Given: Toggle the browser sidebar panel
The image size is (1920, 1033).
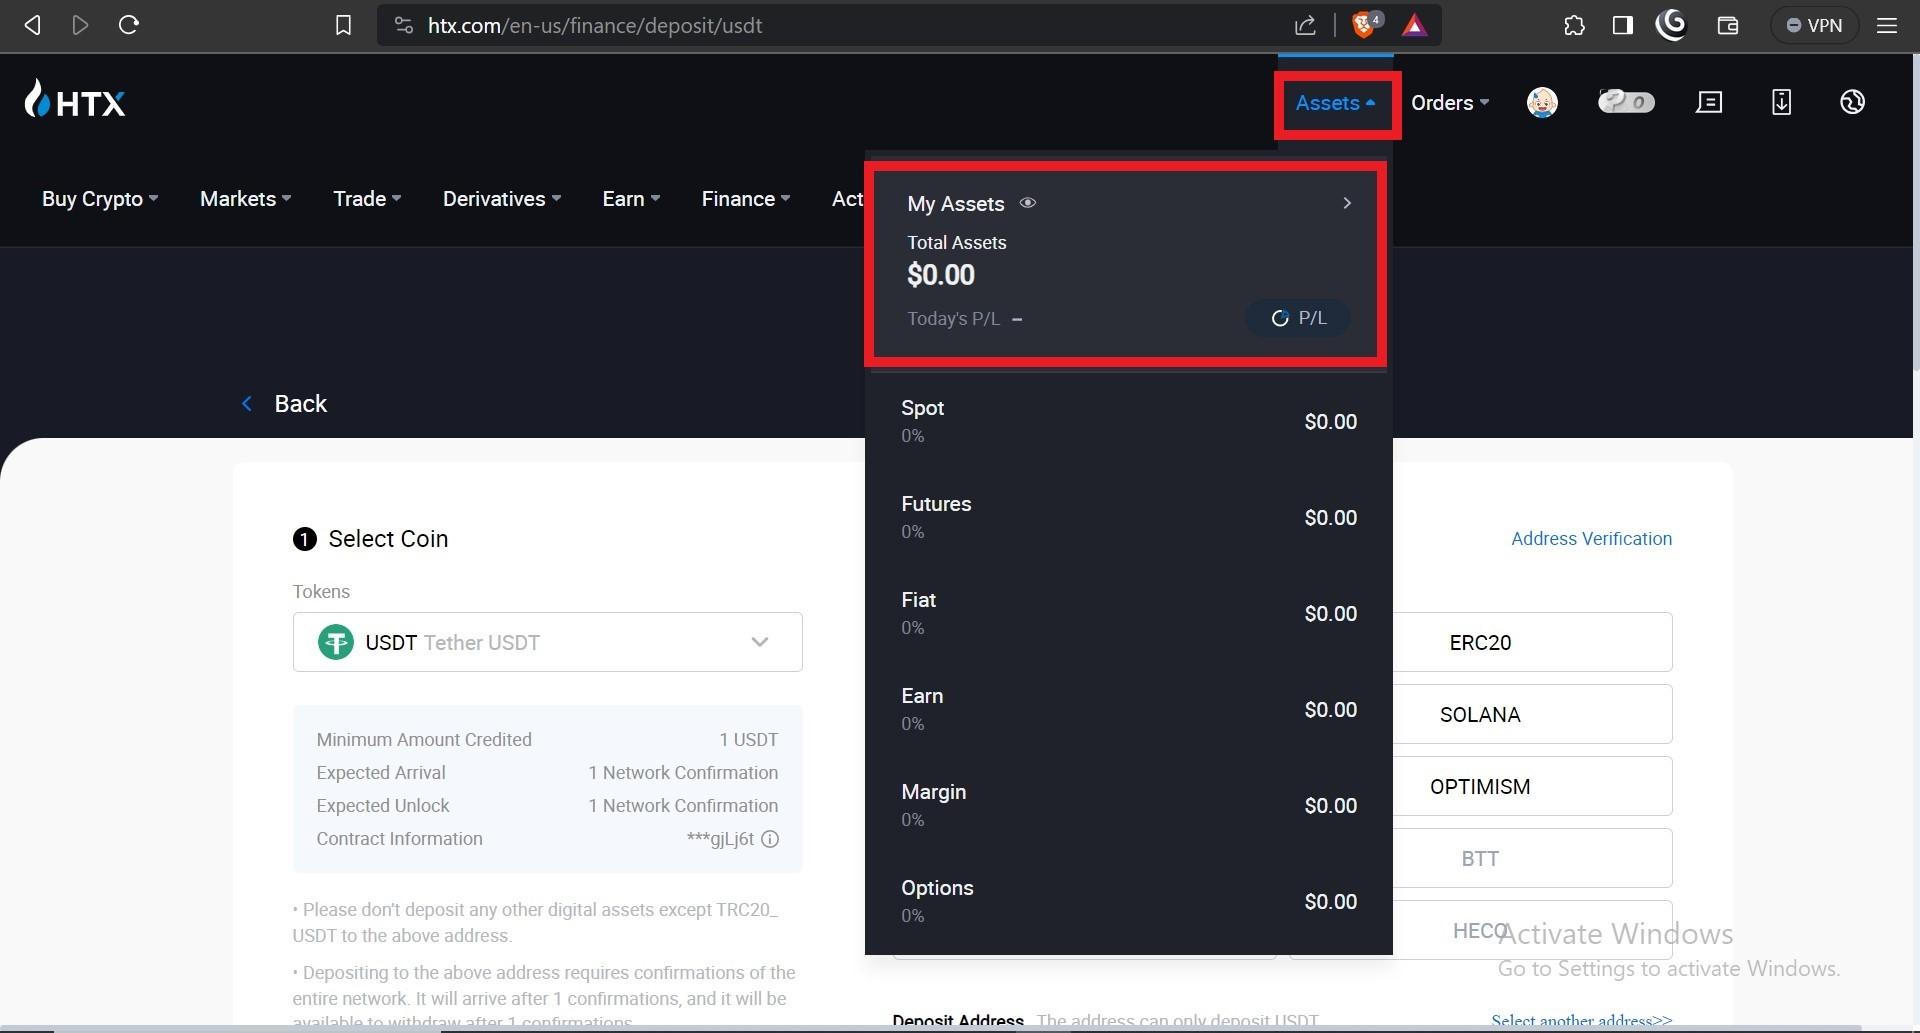Looking at the screenshot, I should pos(1623,25).
